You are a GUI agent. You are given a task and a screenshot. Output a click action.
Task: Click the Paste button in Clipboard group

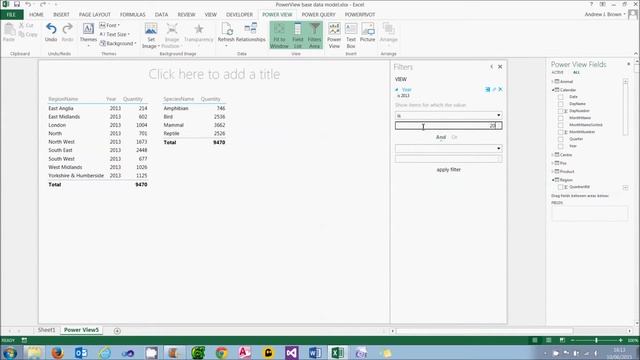tap(9, 32)
